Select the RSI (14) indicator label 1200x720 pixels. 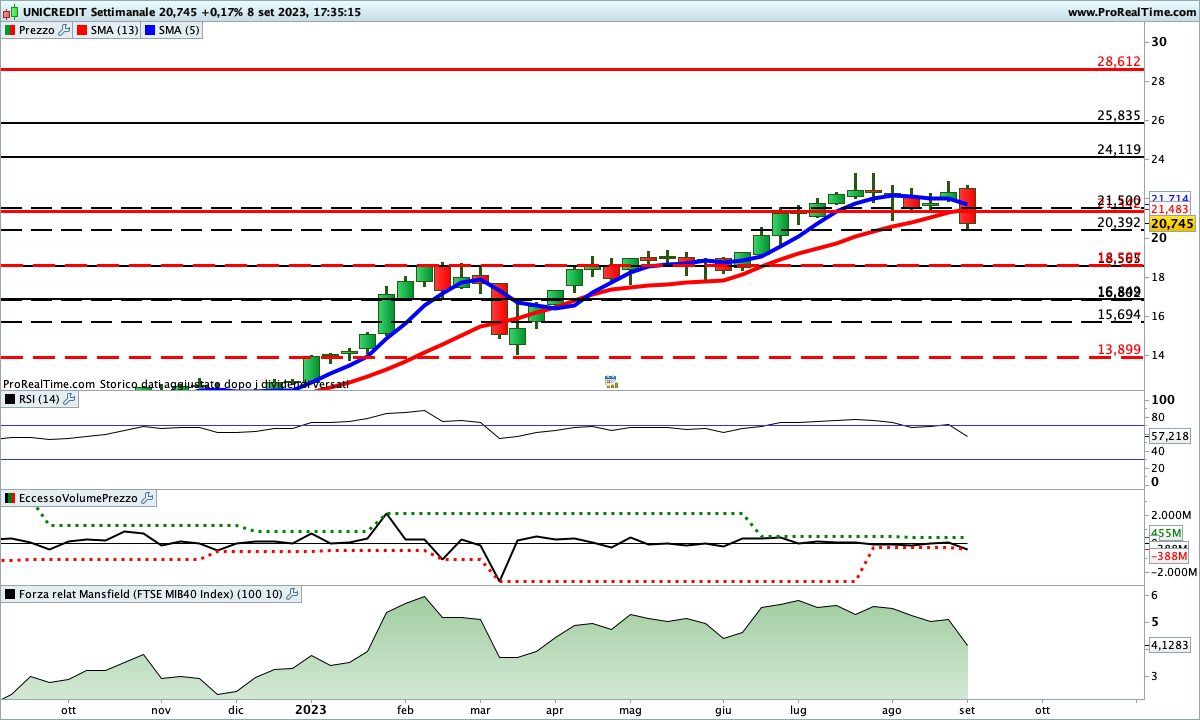[38, 399]
